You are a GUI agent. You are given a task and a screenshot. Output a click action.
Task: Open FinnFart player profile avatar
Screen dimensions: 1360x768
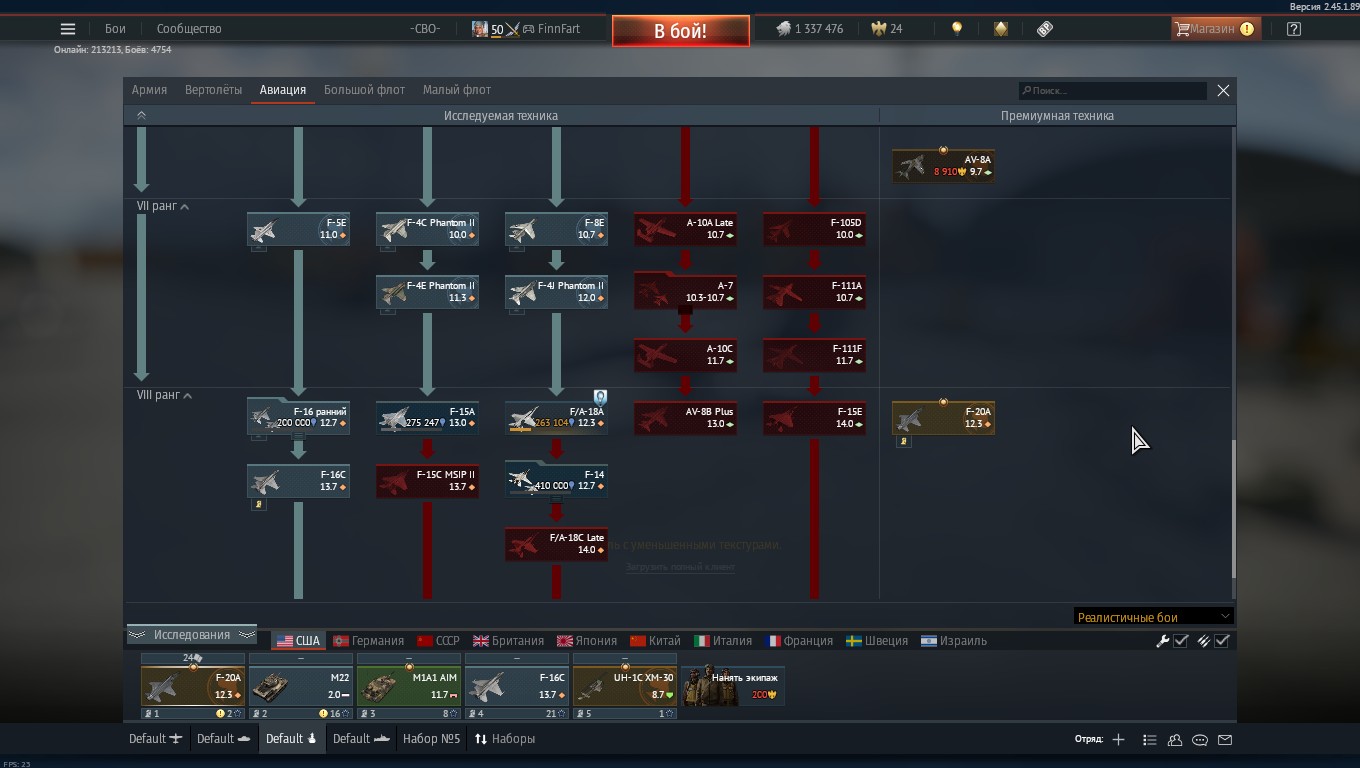pos(480,29)
